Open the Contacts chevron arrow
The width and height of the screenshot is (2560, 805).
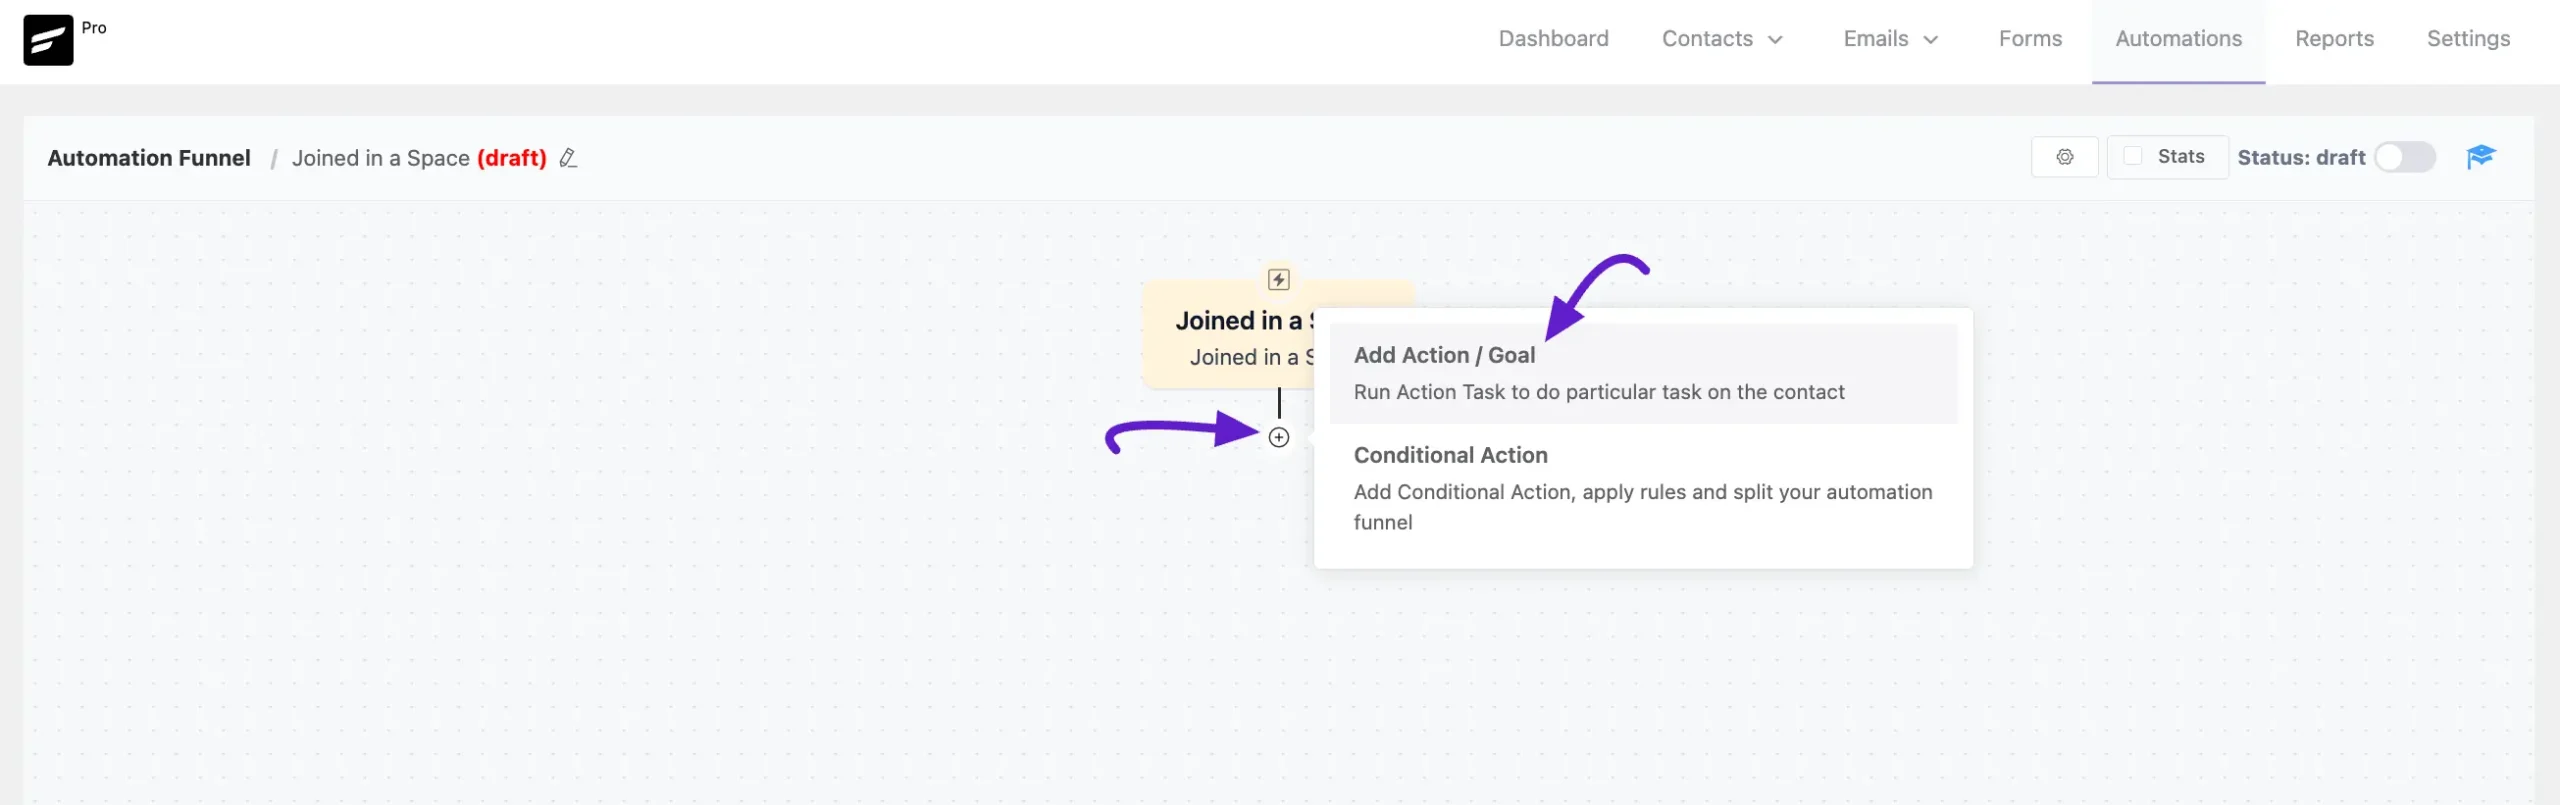coord(1776,40)
